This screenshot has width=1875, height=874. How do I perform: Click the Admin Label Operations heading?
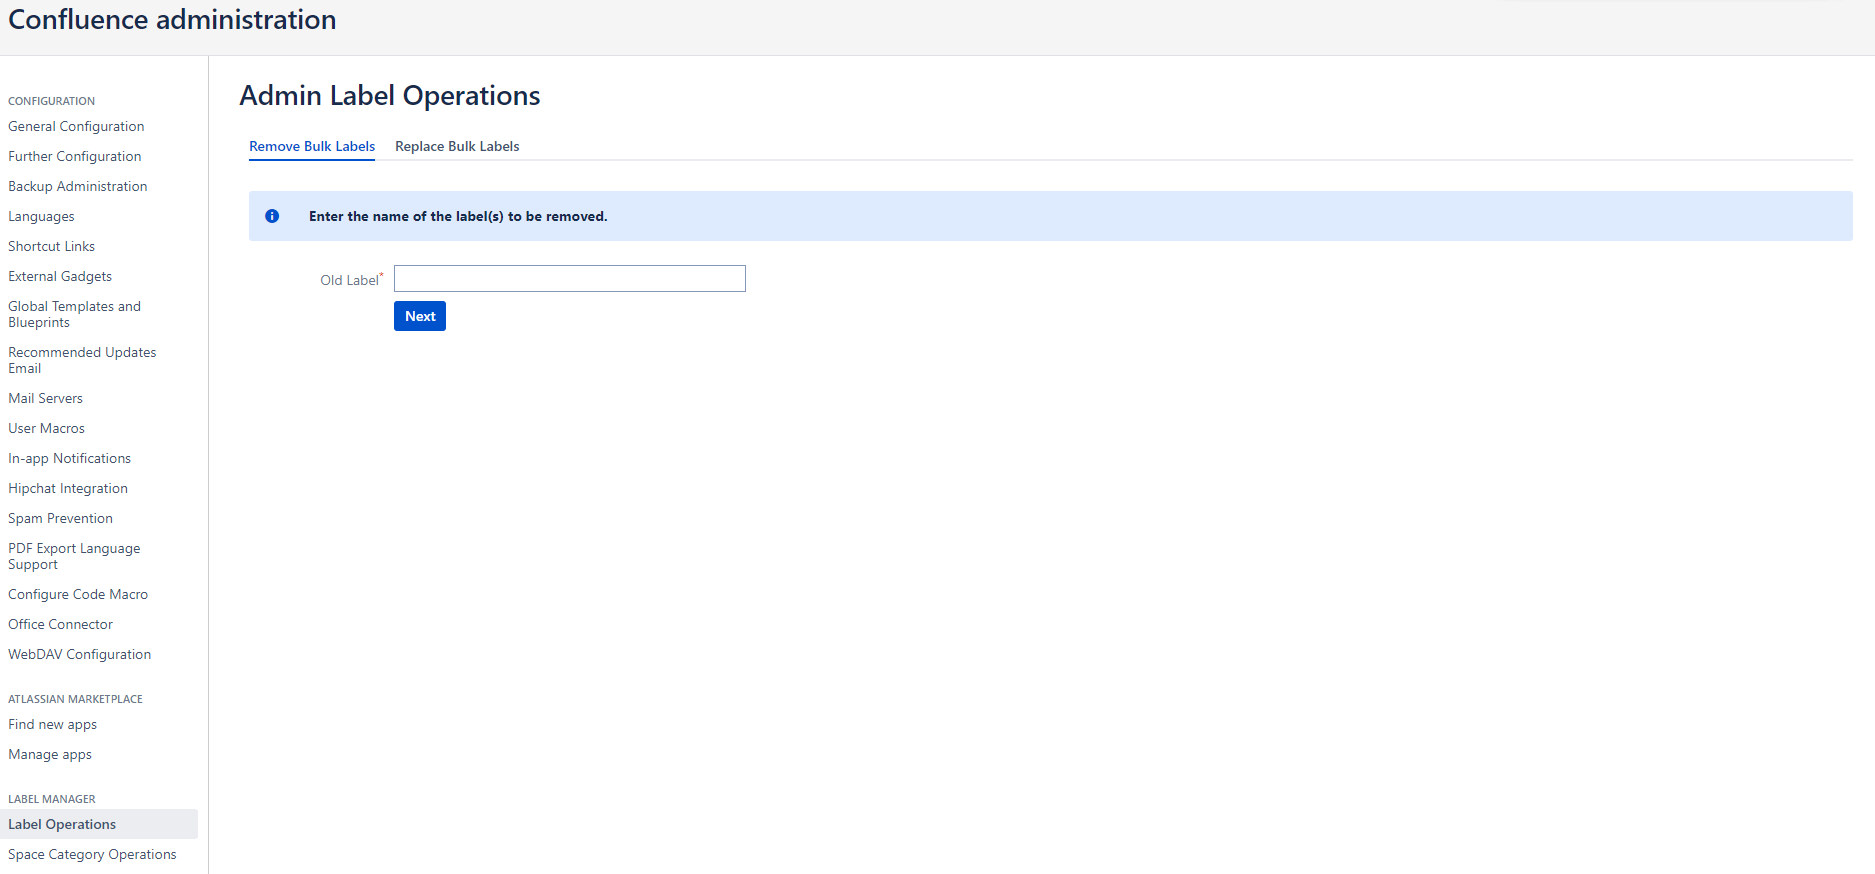390,95
